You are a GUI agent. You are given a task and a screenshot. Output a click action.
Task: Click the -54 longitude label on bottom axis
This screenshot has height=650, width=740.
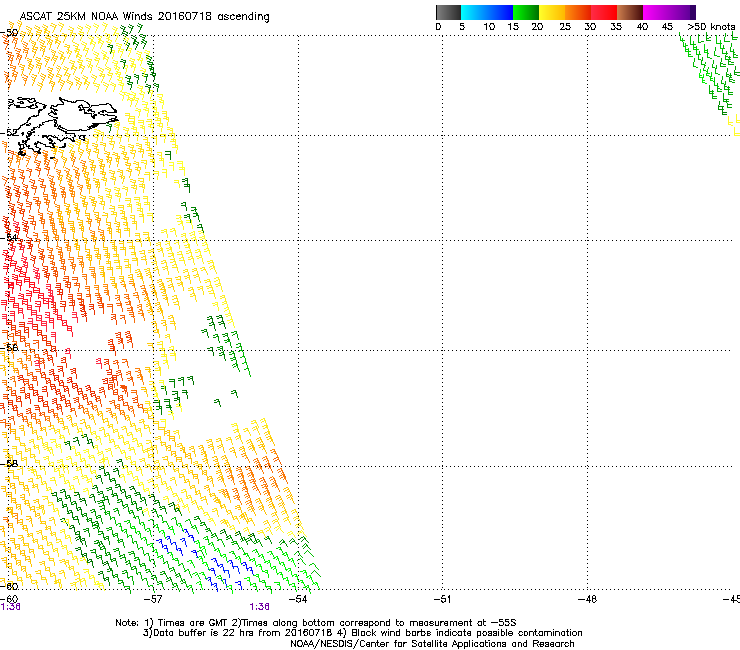click(298, 599)
